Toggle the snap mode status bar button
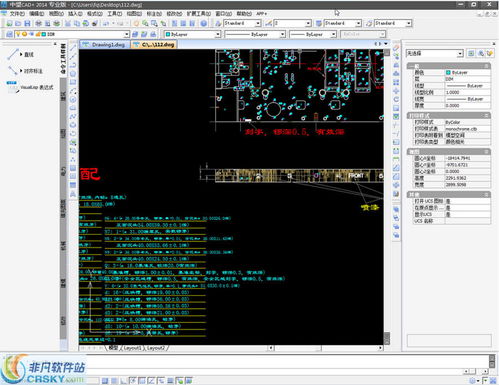The width and height of the screenshot is (499, 385). [105, 380]
